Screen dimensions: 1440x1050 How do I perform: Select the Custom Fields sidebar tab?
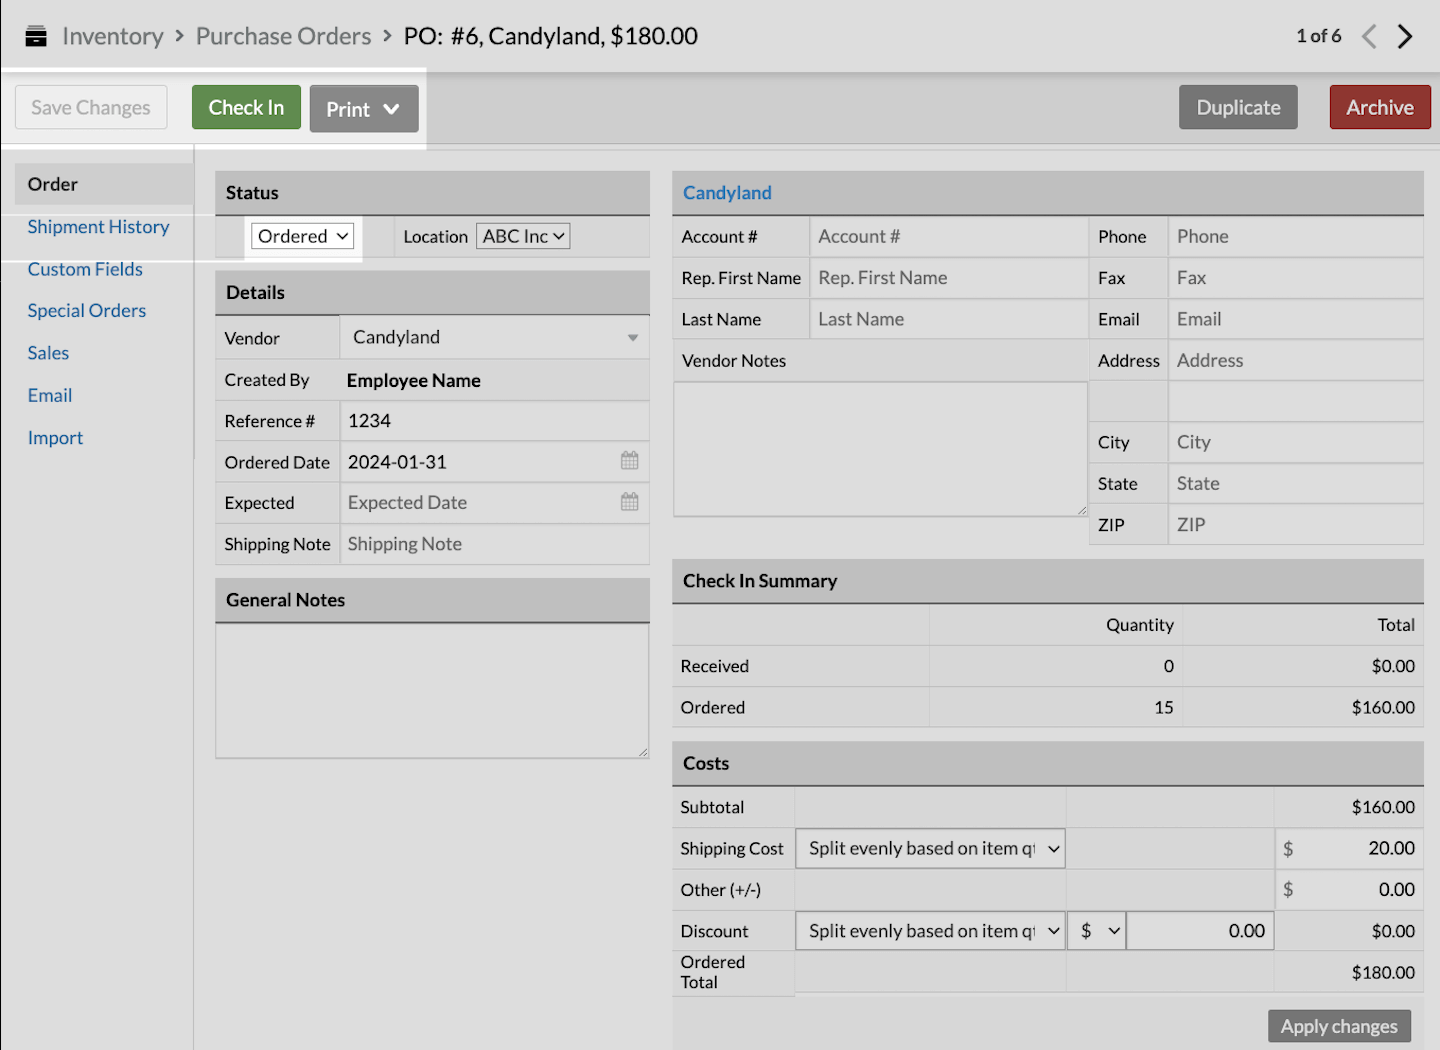pos(85,269)
